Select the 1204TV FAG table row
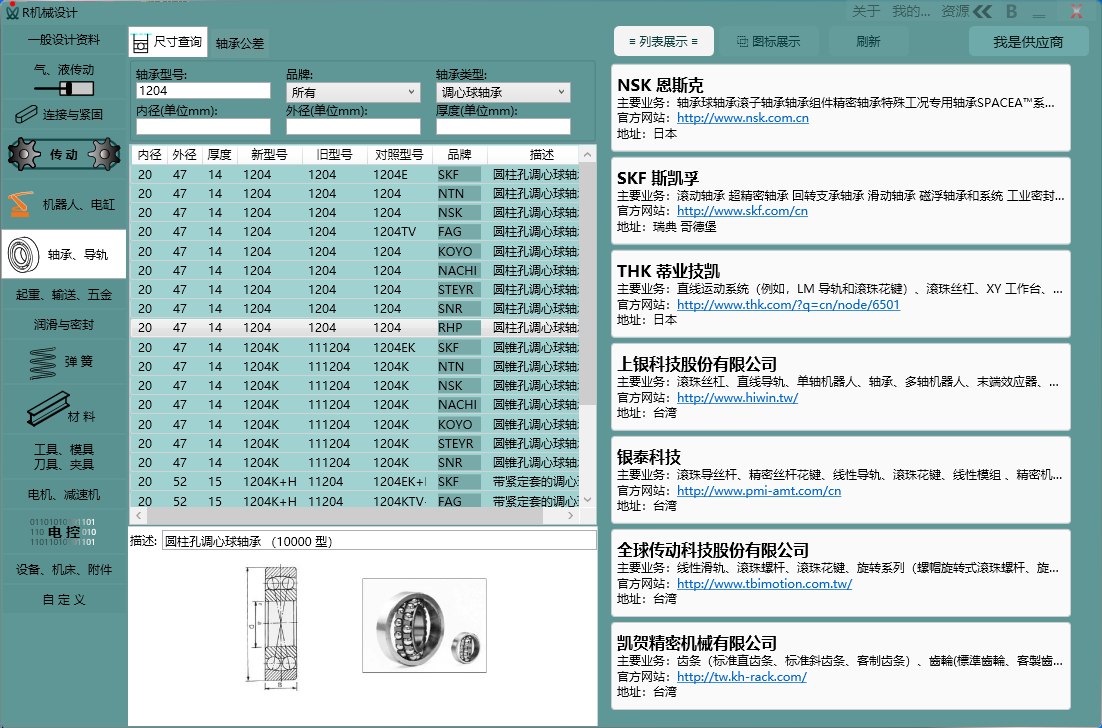This screenshot has width=1102, height=728. click(x=354, y=232)
